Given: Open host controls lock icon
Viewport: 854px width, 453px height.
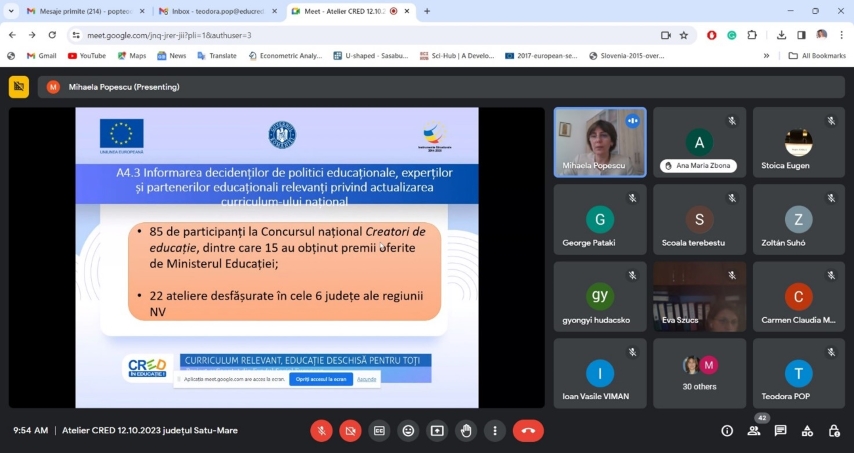Looking at the screenshot, I should click(x=833, y=431).
